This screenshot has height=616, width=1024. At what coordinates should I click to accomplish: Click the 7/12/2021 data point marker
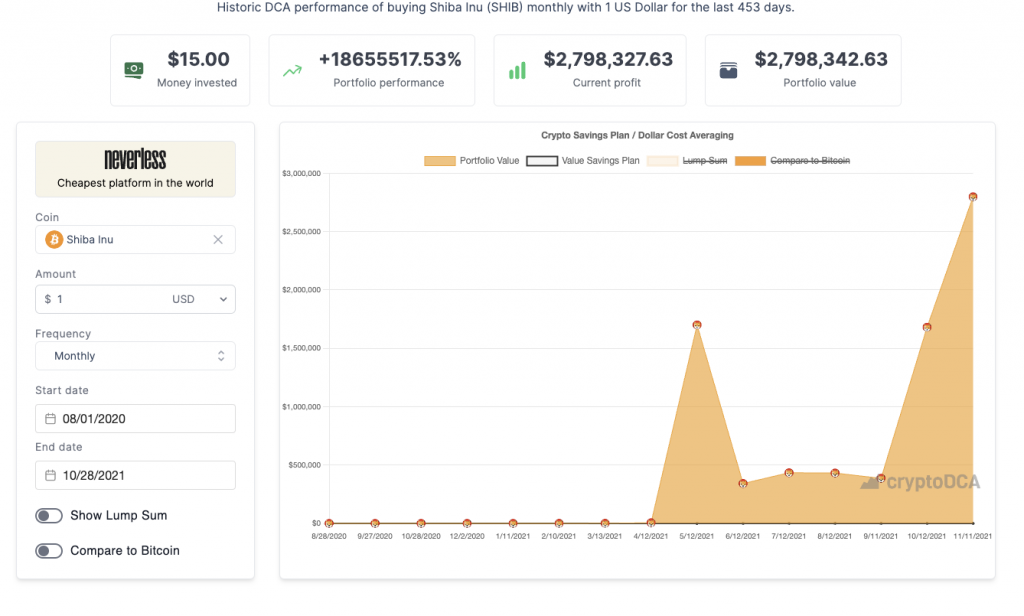(x=789, y=473)
